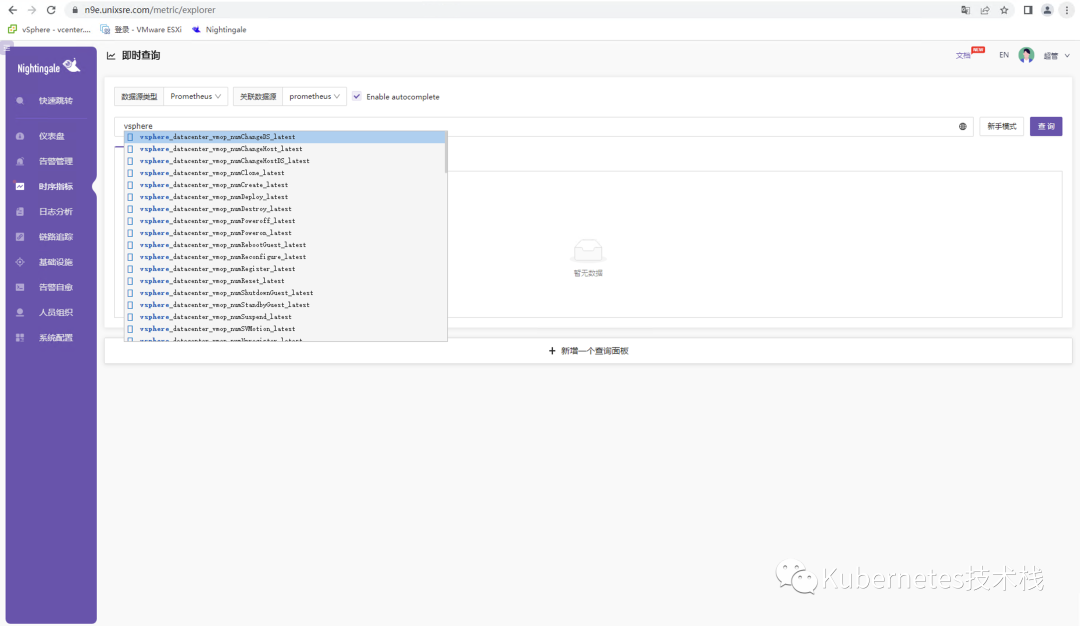1080x626 pixels.
Task: Select vsphere_datacenter_vmop_numReconfigure_latest suggestion
Action: coord(284,257)
